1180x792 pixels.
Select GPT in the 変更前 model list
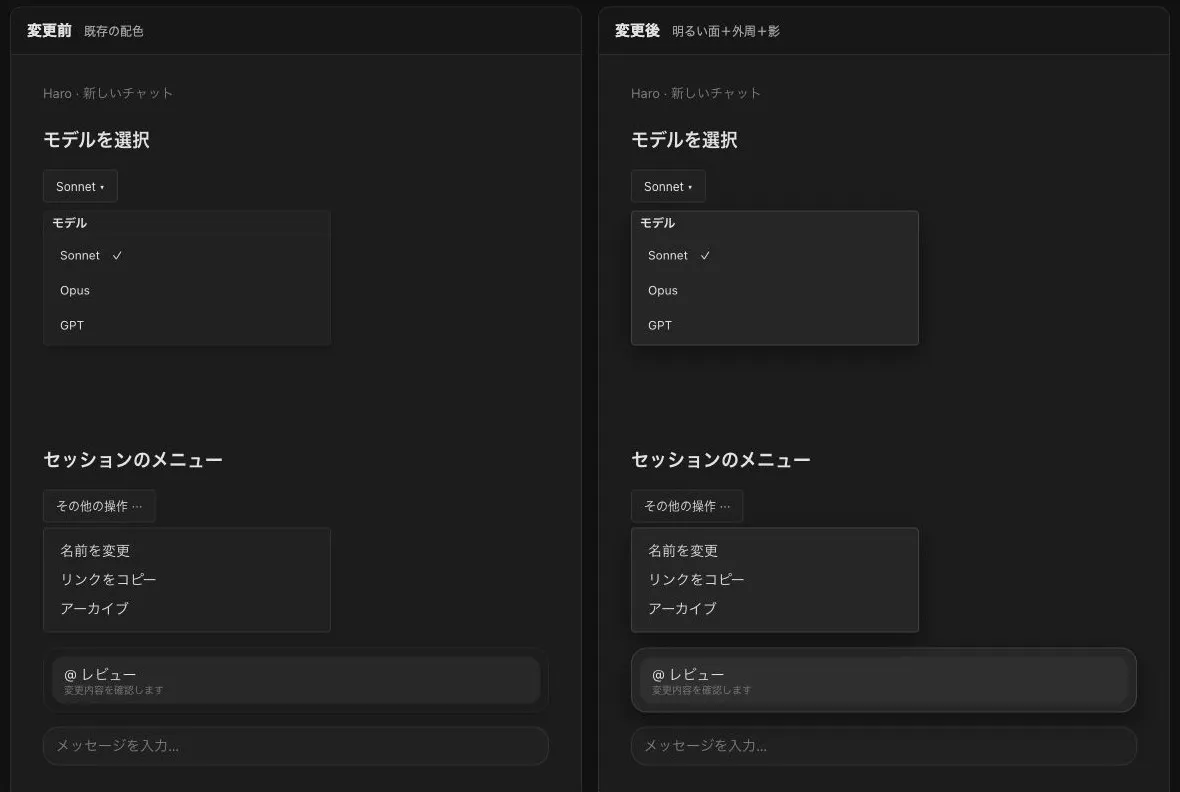[187, 325]
